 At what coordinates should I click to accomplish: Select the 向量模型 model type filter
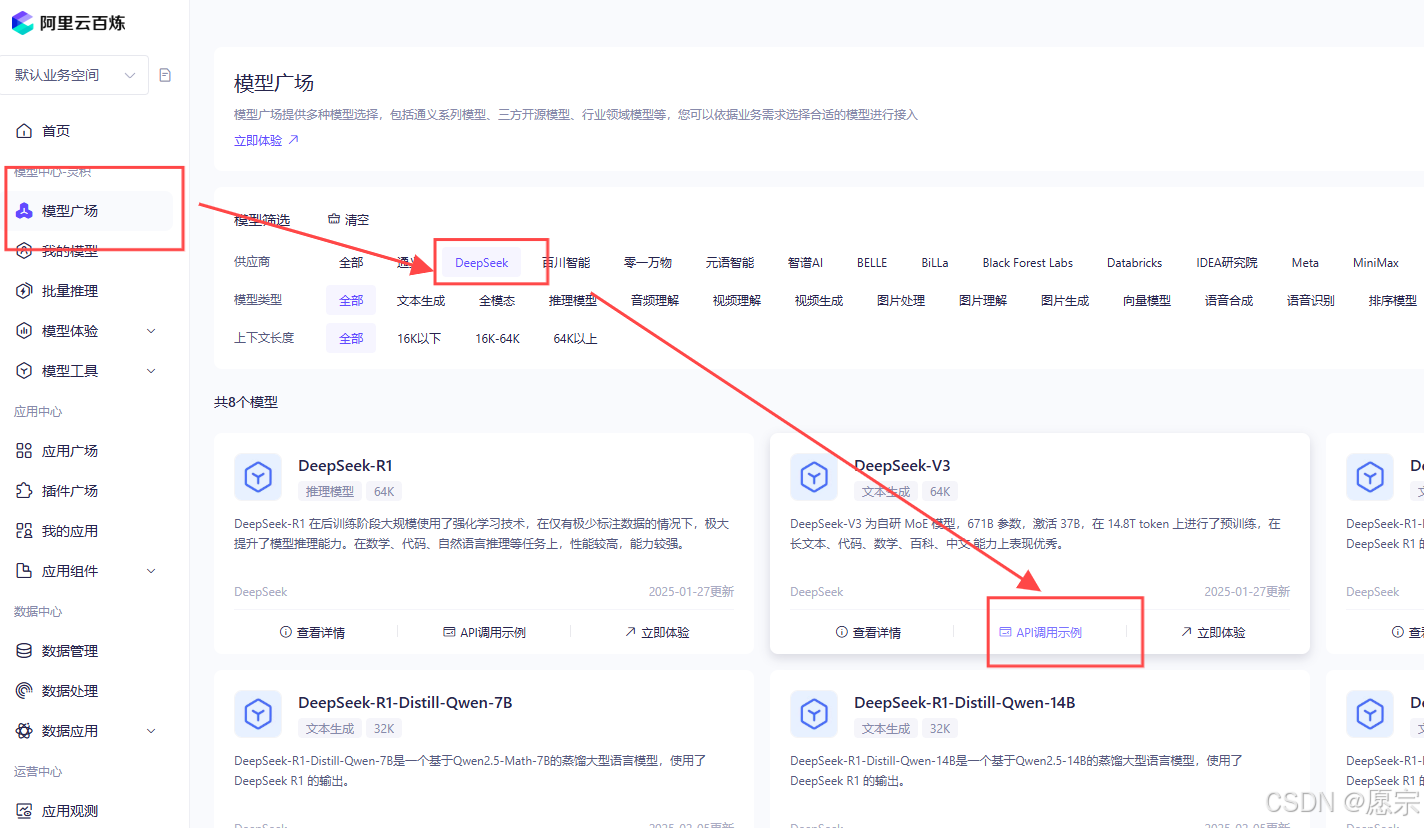pyautogui.click(x=1147, y=300)
